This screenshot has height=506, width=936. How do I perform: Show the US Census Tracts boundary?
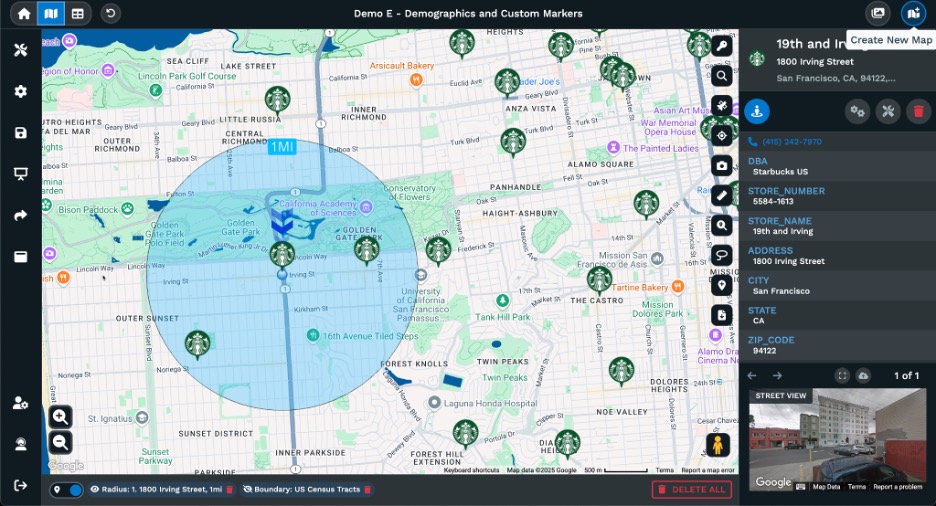point(248,490)
